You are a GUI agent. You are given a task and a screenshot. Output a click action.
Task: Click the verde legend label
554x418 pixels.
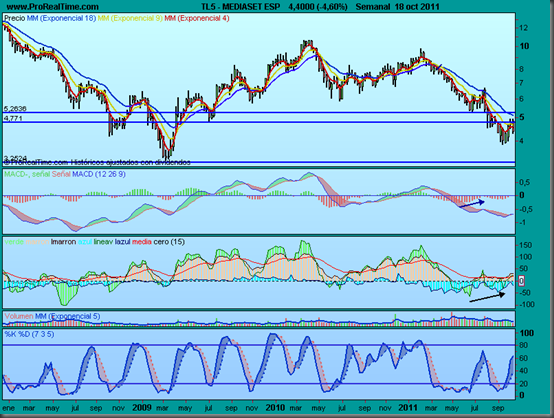click(x=14, y=242)
